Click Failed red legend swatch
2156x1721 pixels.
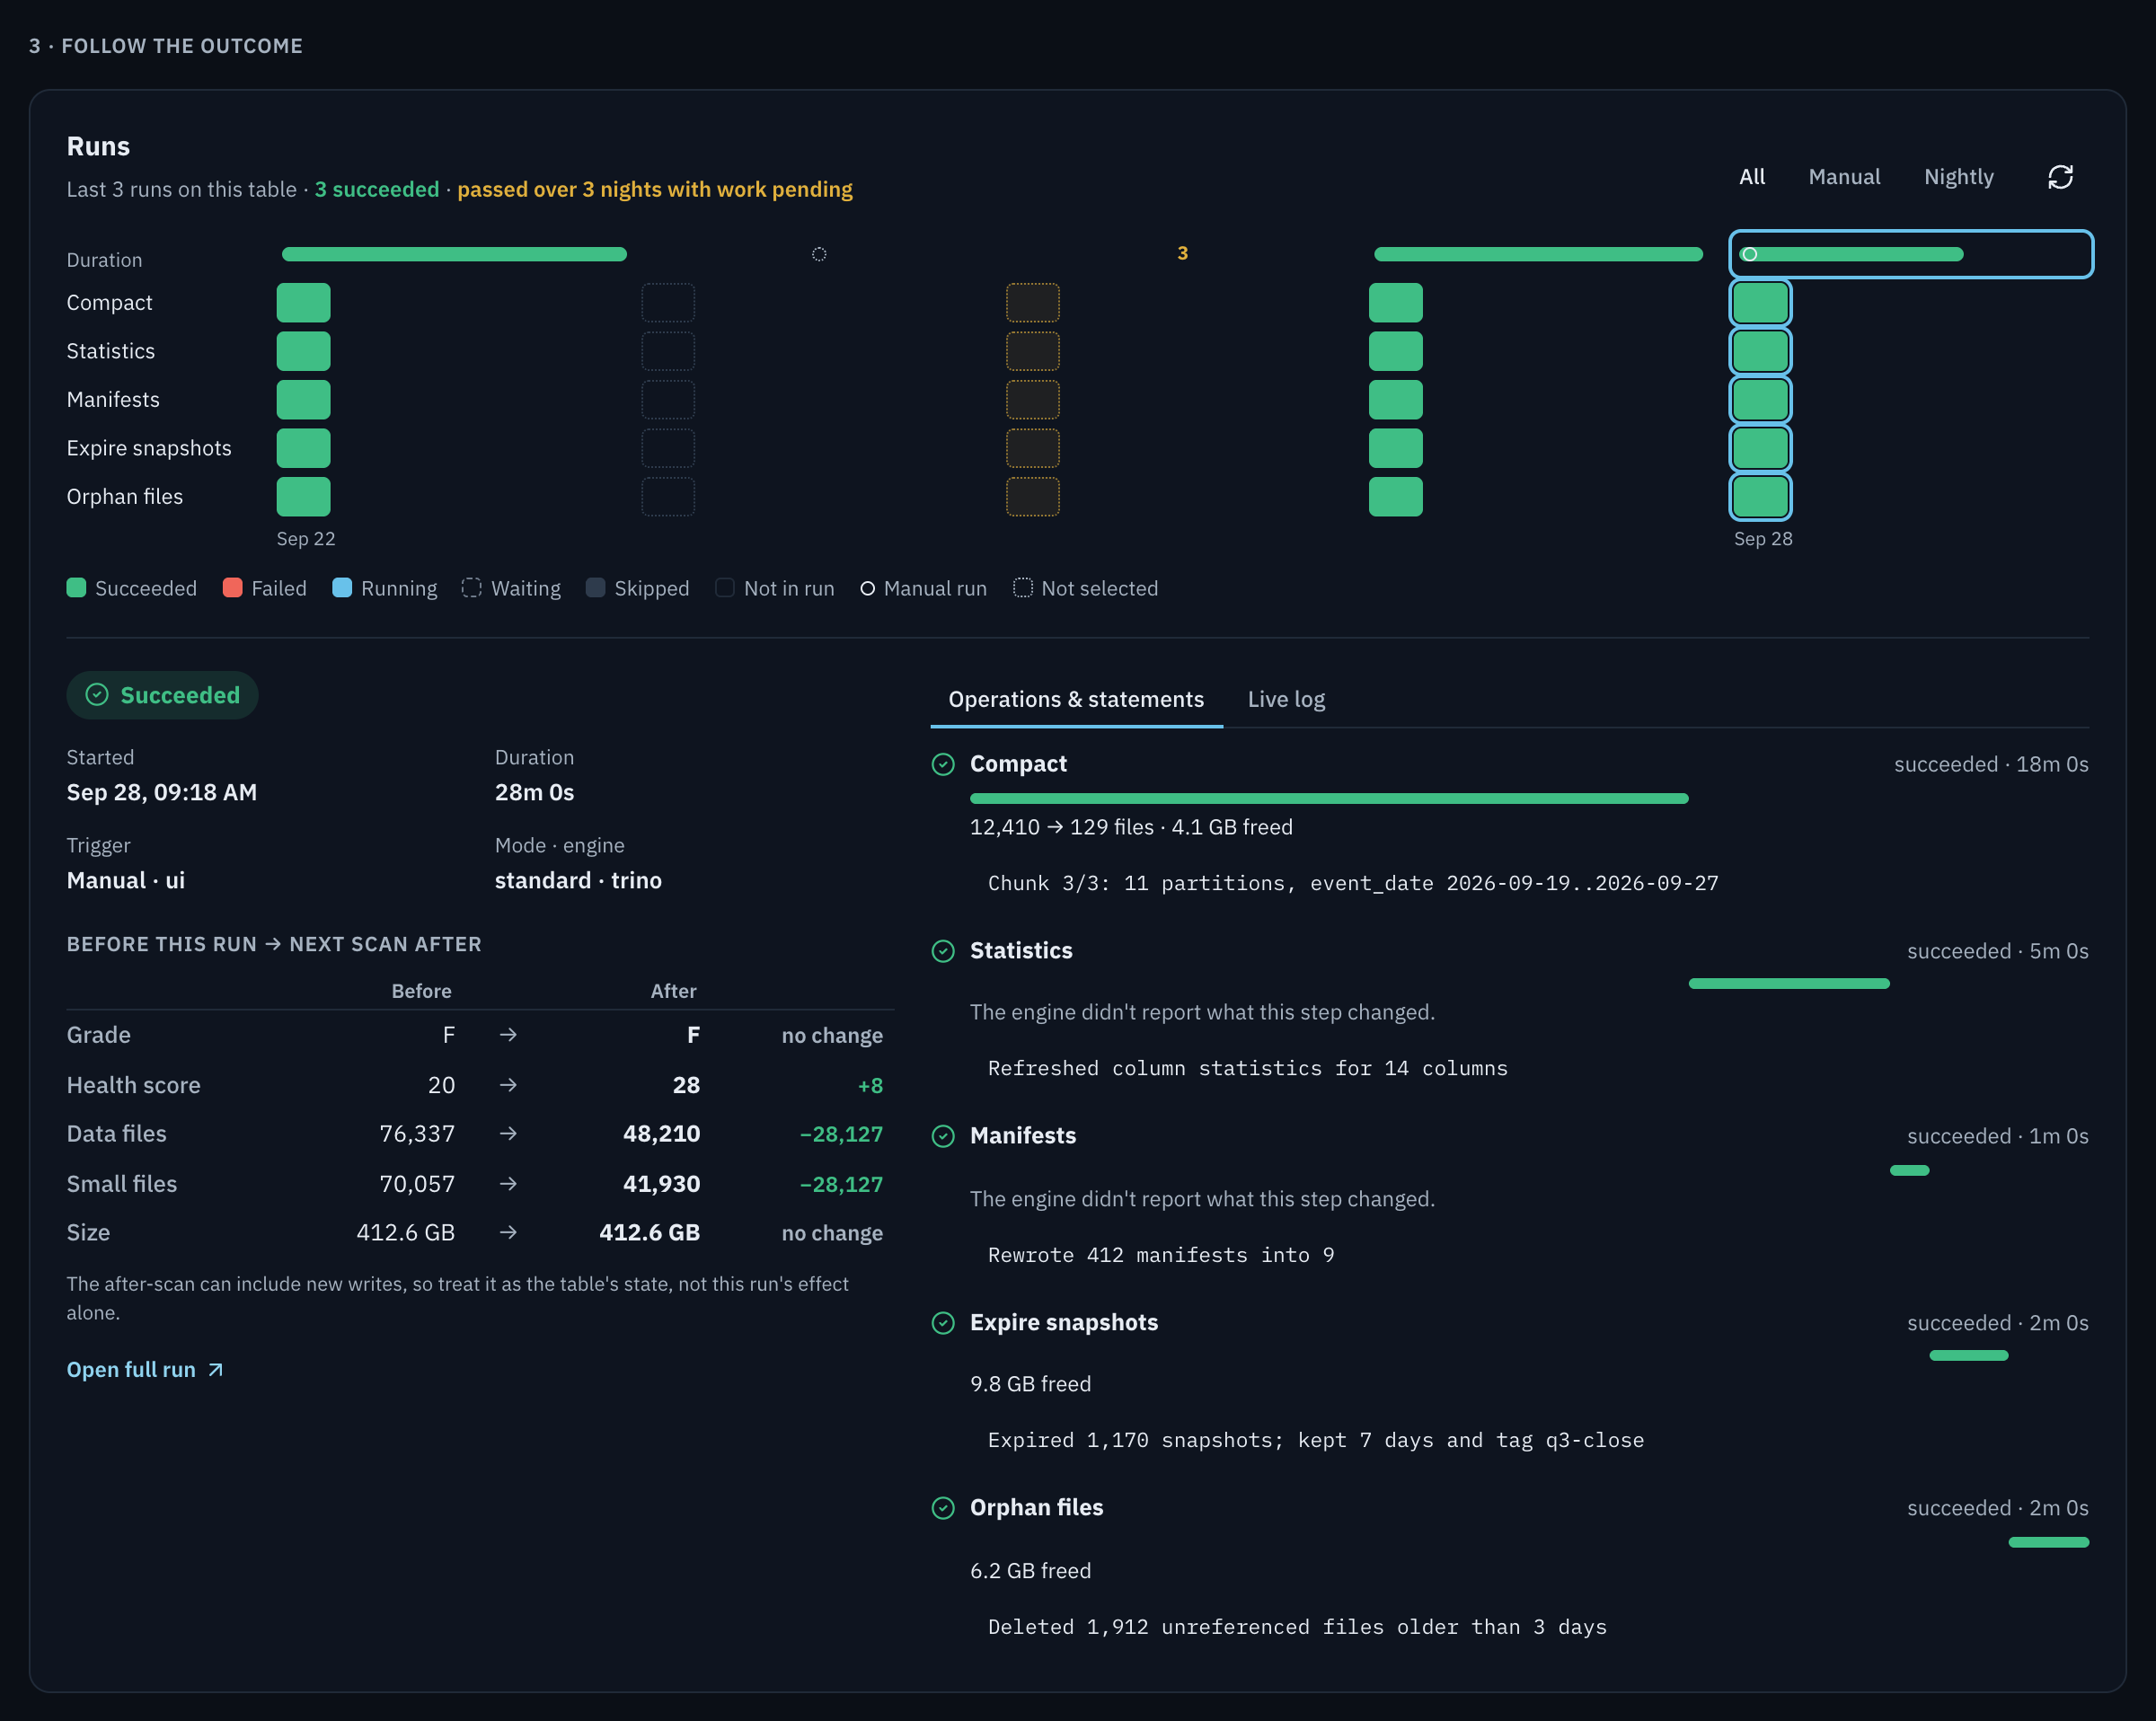[232, 588]
